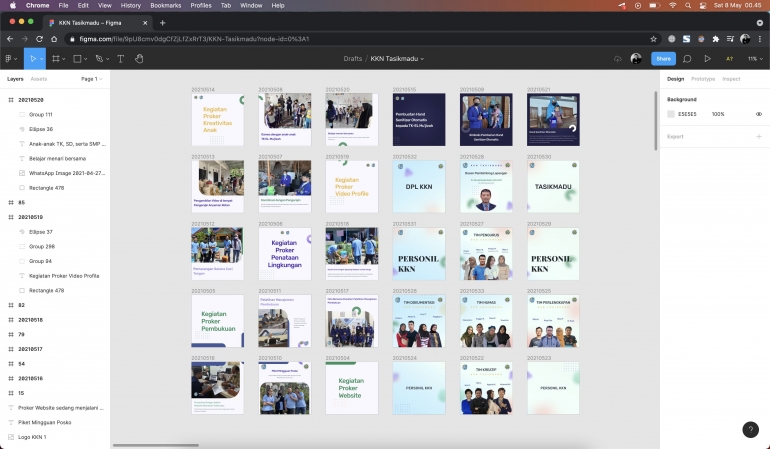The image size is (770, 449).
Task: Open the shape tools dropdown arrow
Action: coord(85,59)
